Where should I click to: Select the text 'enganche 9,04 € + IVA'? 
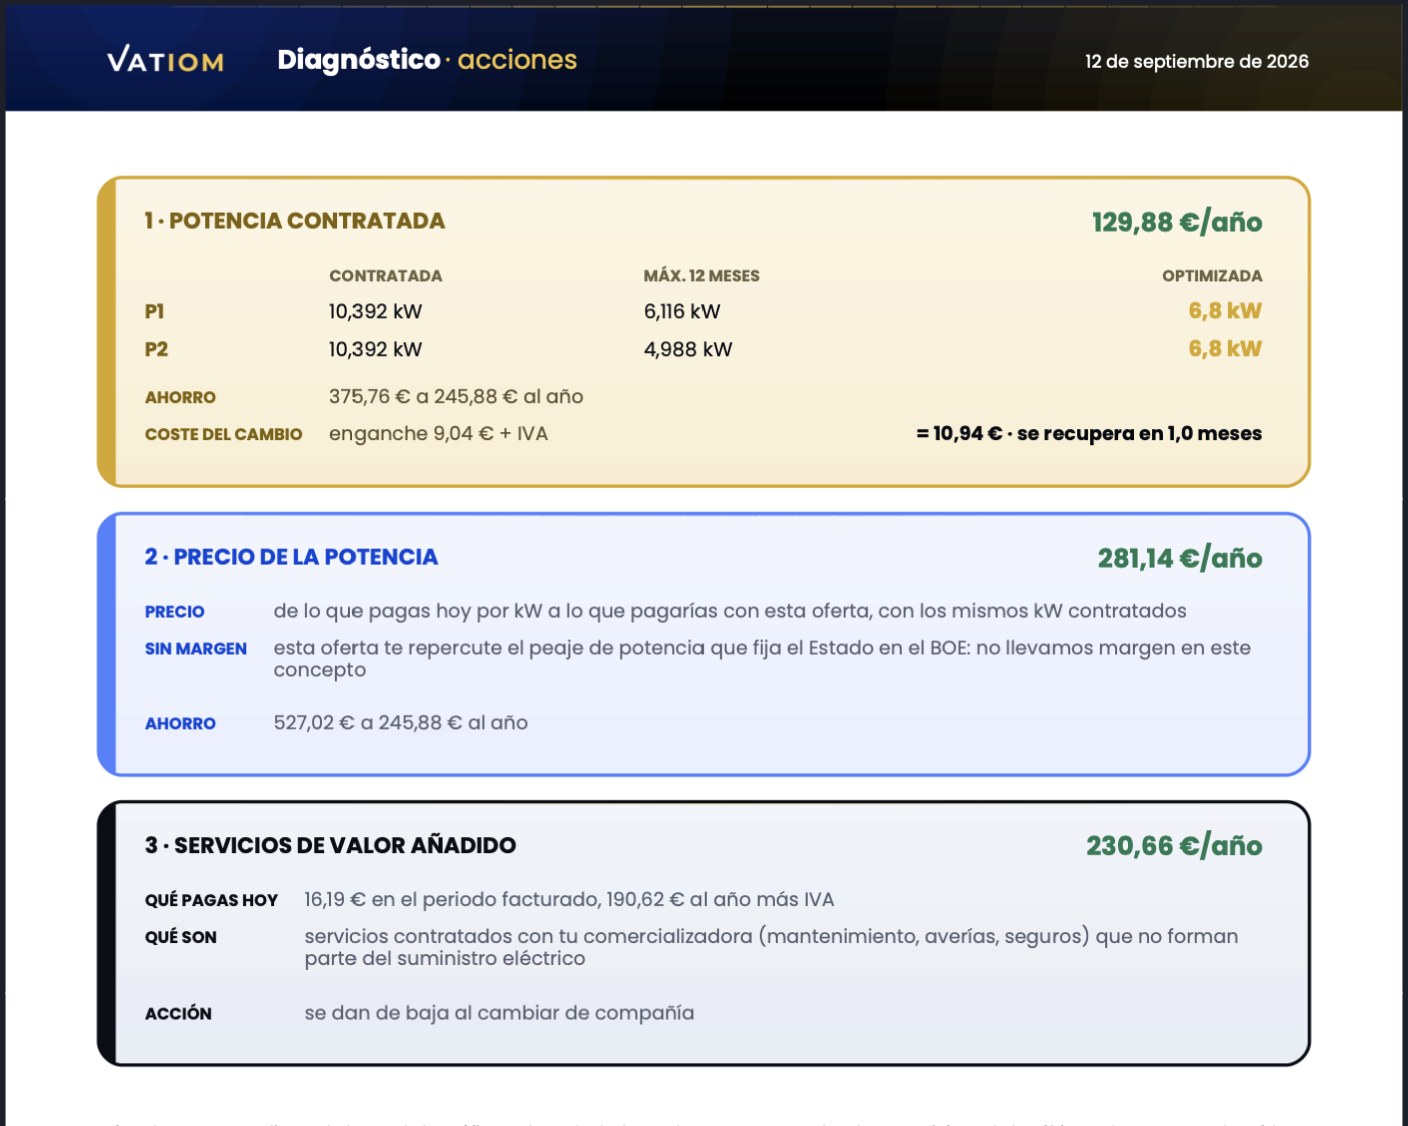pos(438,434)
